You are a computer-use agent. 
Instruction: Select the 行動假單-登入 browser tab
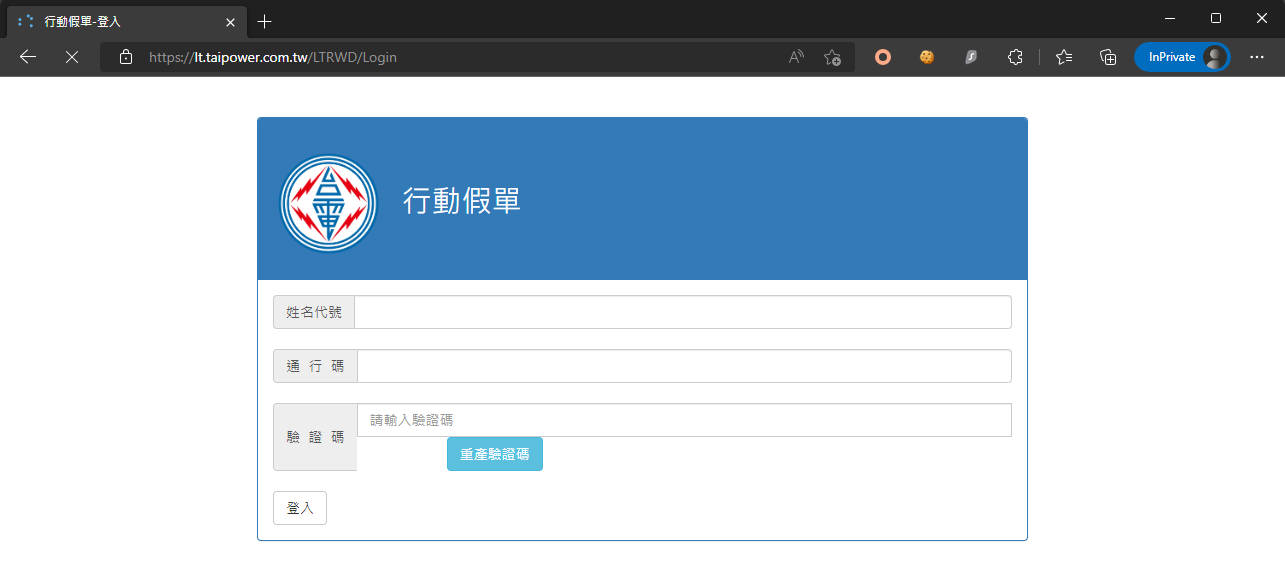pos(125,21)
